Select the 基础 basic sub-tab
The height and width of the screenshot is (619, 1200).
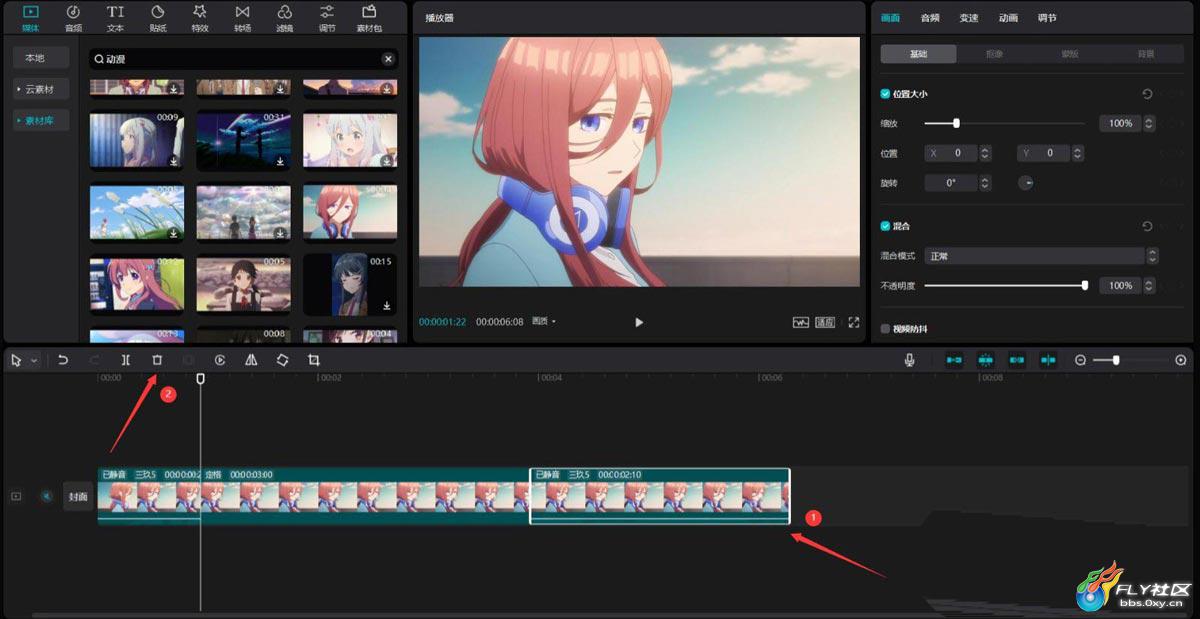[x=918, y=54]
